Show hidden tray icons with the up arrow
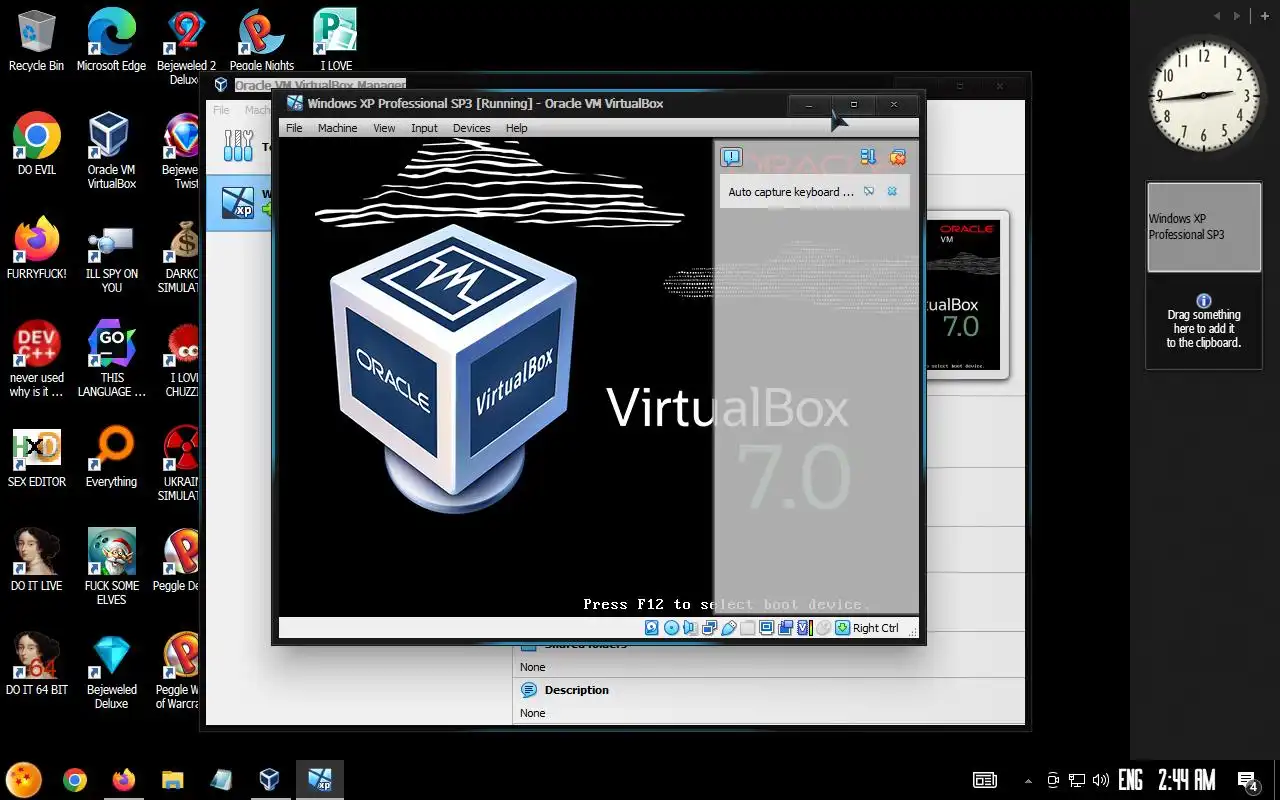This screenshot has width=1280, height=800. click(1028, 780)
